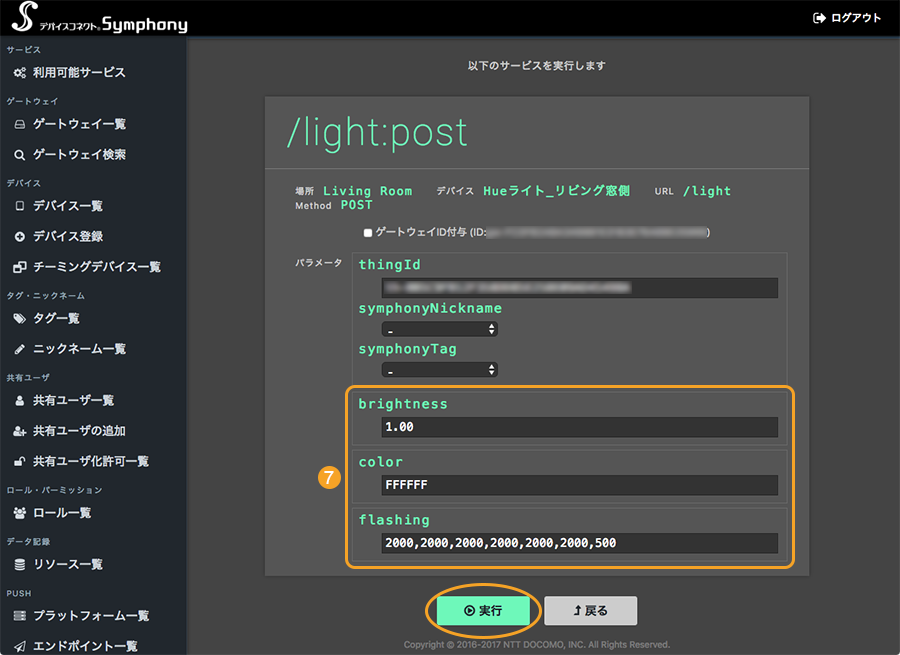Open デバイス登録 in the sidebar
Viewport: 900px width, 655px height.
68,237
